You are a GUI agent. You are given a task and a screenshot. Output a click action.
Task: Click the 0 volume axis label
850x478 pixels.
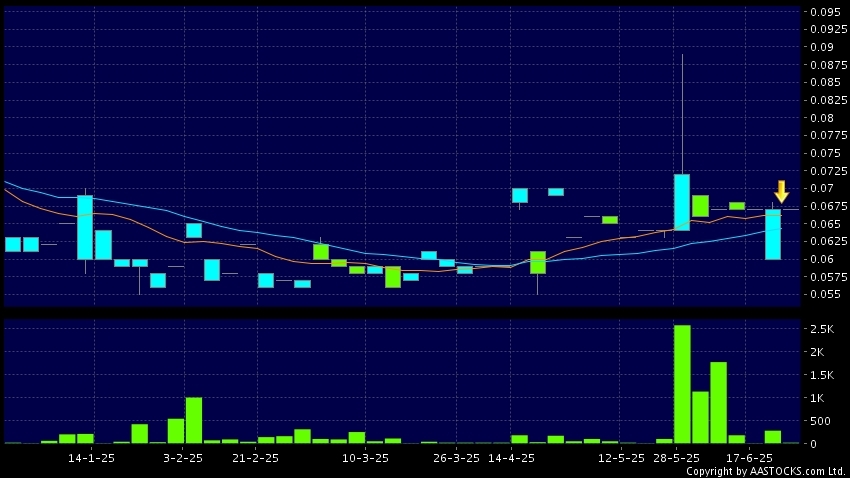point(814,444)
